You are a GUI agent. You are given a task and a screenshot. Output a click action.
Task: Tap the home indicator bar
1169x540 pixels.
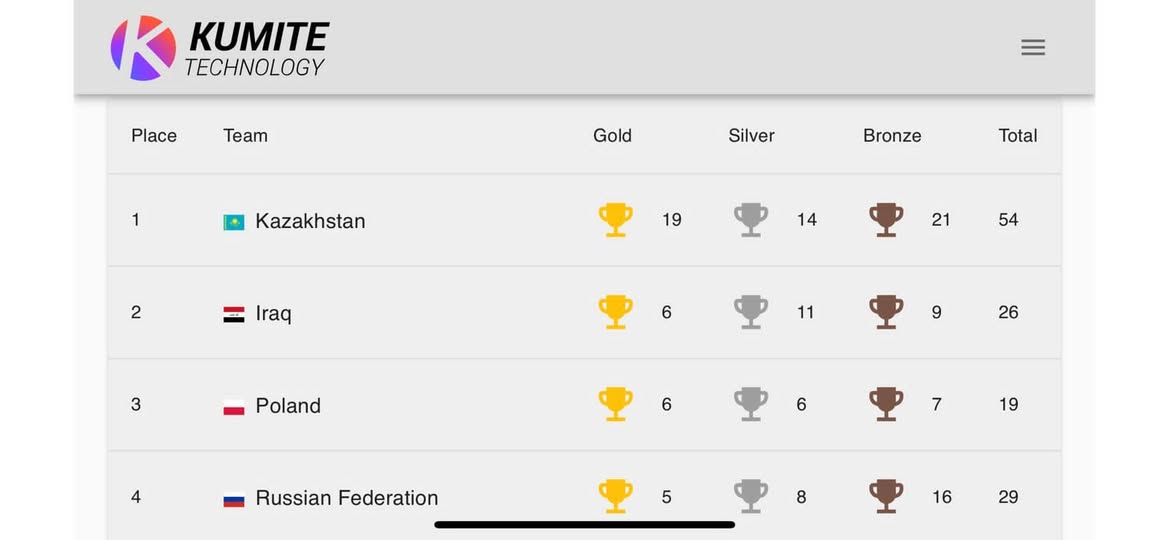click(584, 524)
